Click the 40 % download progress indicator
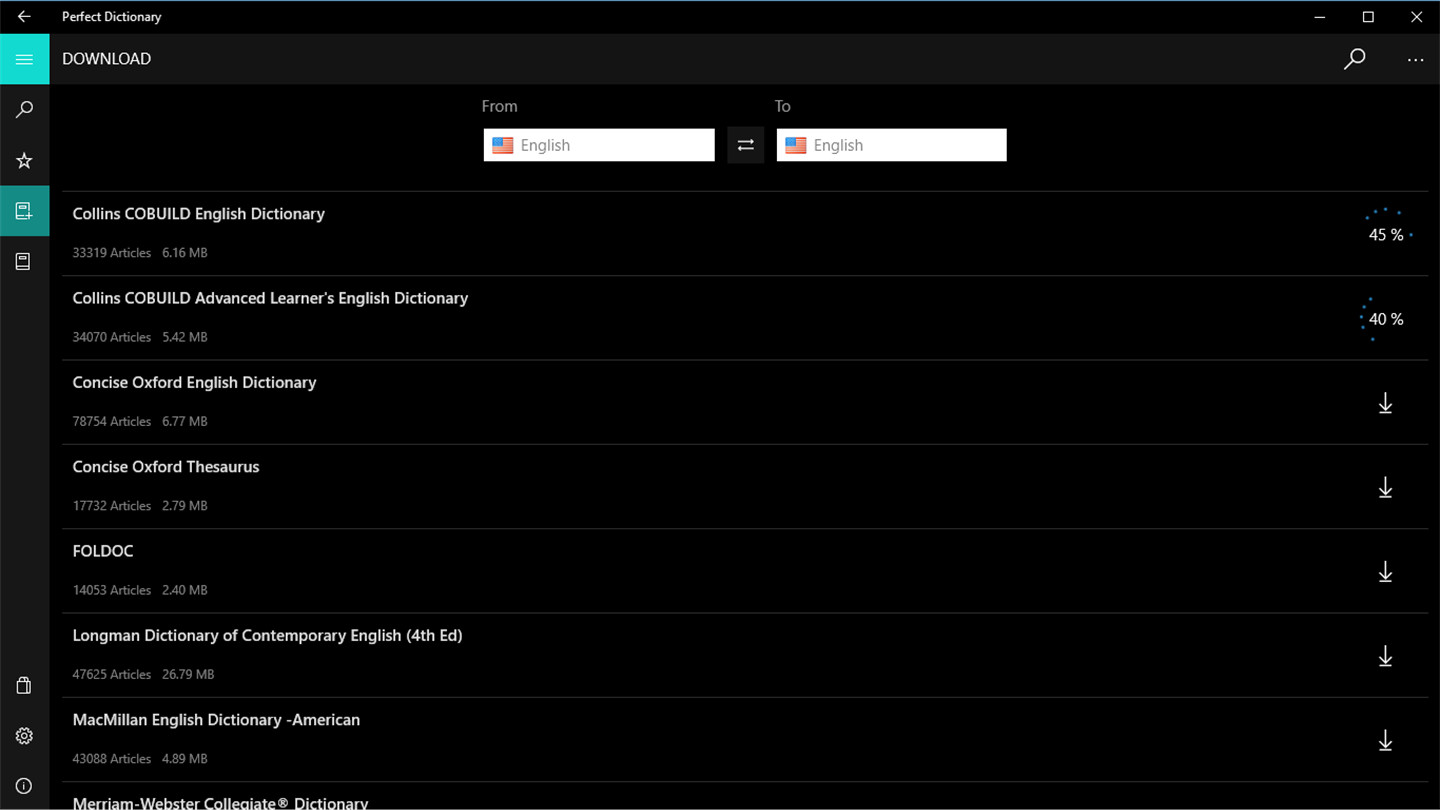Screen dimensions: 1440x810 click(x=1386, y=319)
